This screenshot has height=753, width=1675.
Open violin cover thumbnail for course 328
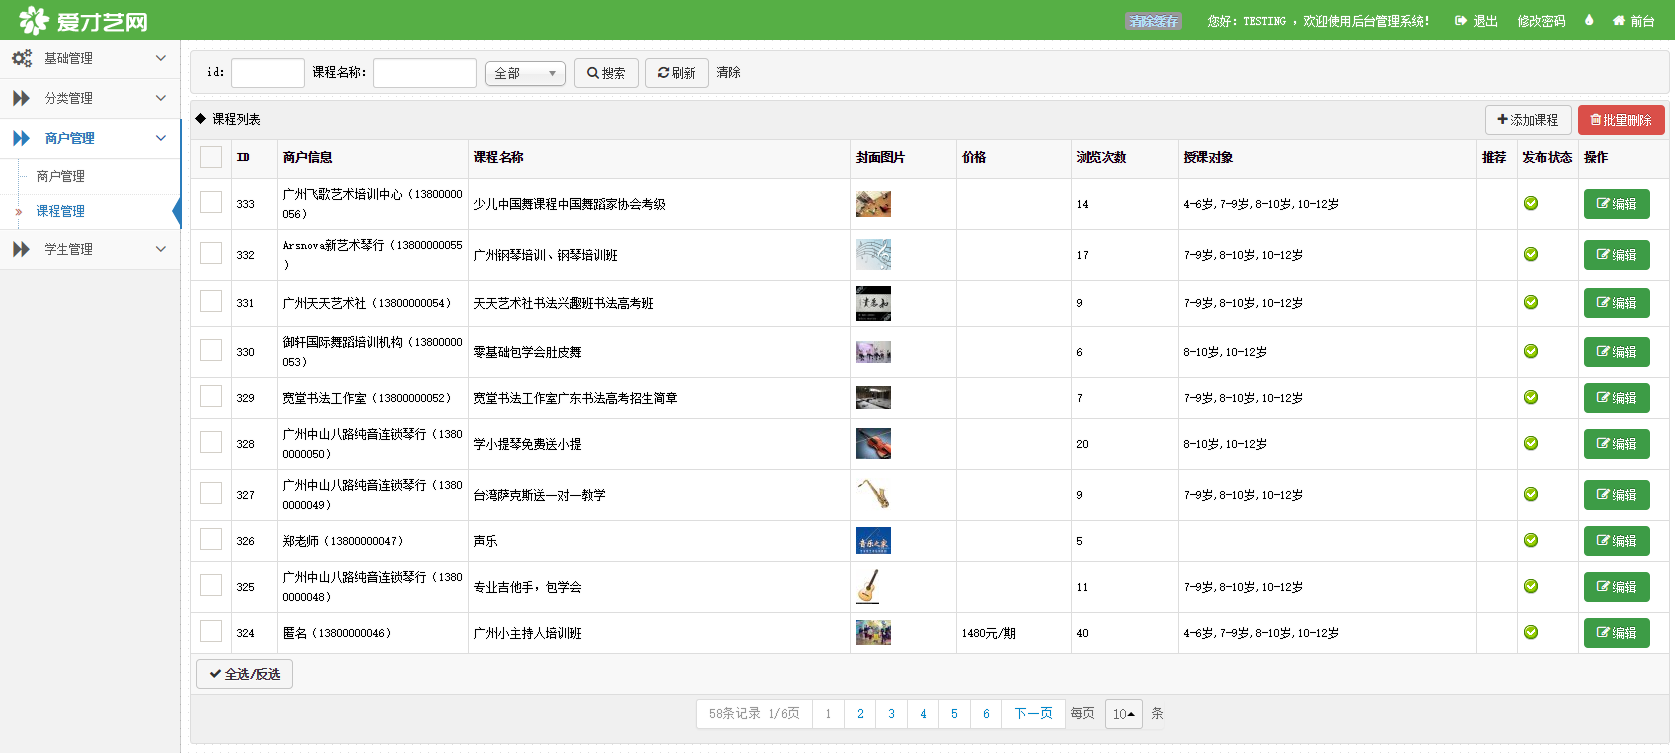pos(873,443)
